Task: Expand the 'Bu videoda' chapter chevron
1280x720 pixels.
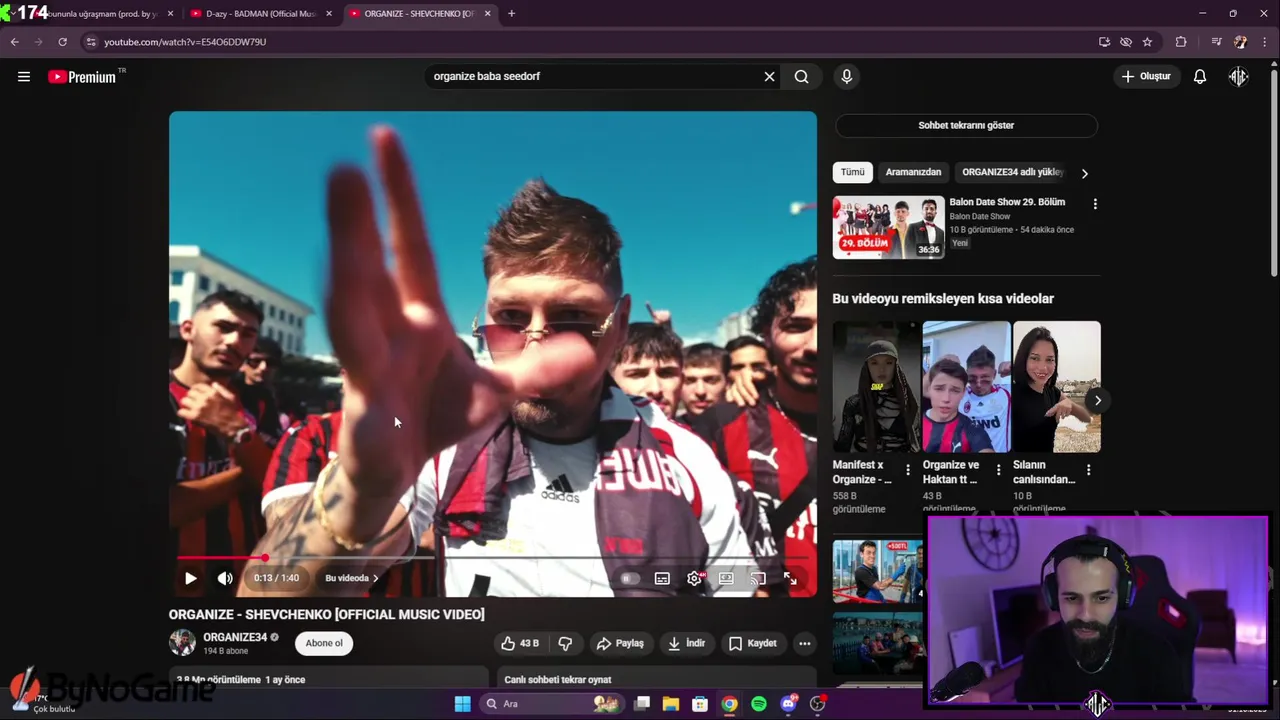Action: click(x=375, y=578)
